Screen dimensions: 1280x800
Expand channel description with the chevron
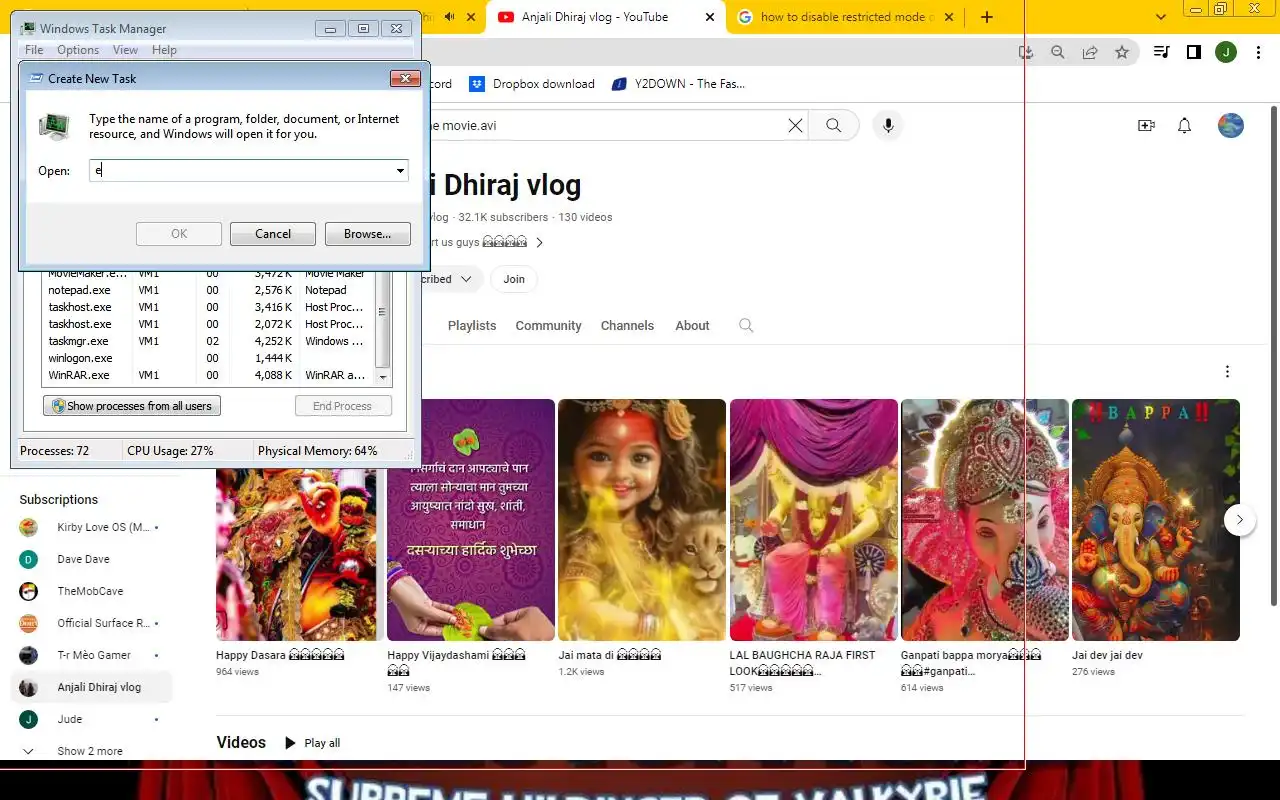[540, 242]
